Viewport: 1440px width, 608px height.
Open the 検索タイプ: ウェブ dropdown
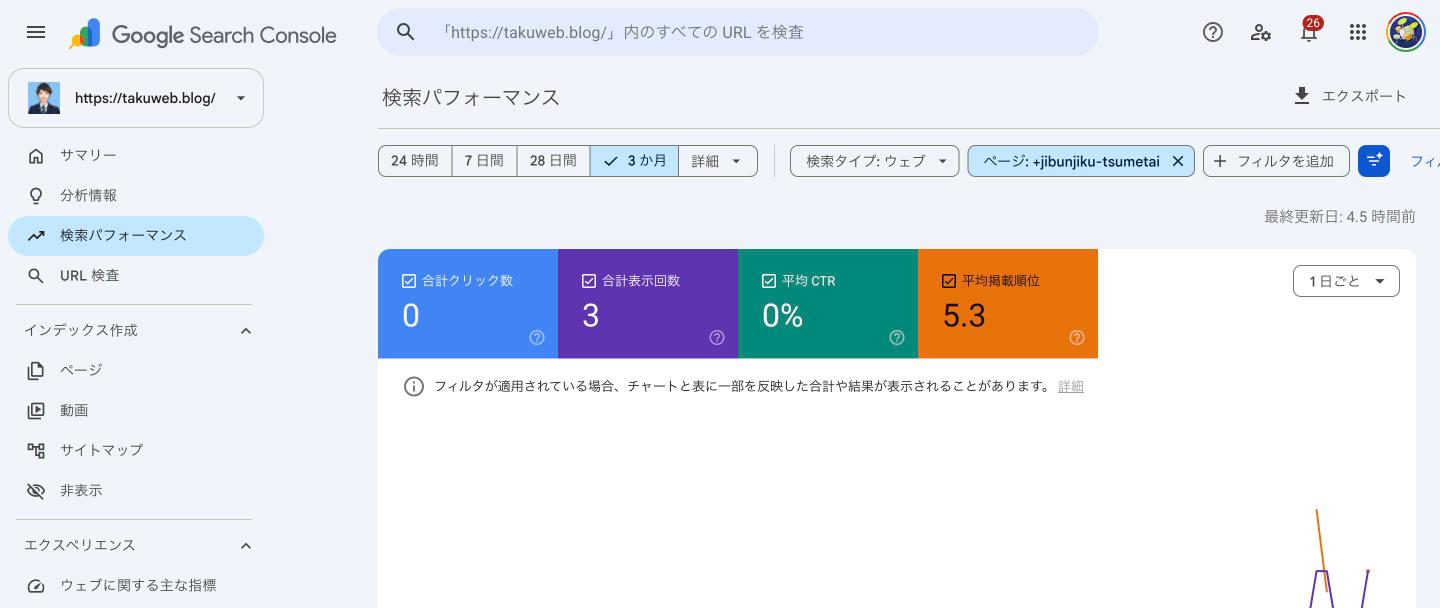coord(875,161)
